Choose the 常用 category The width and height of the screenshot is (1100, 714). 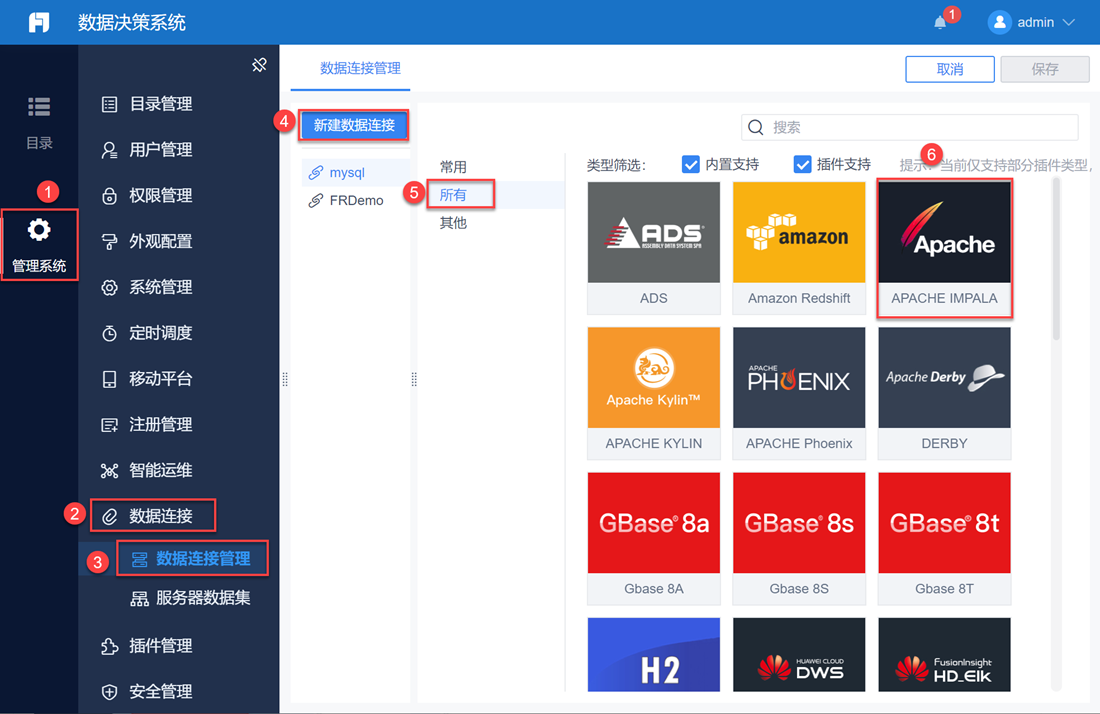point(453,167)
